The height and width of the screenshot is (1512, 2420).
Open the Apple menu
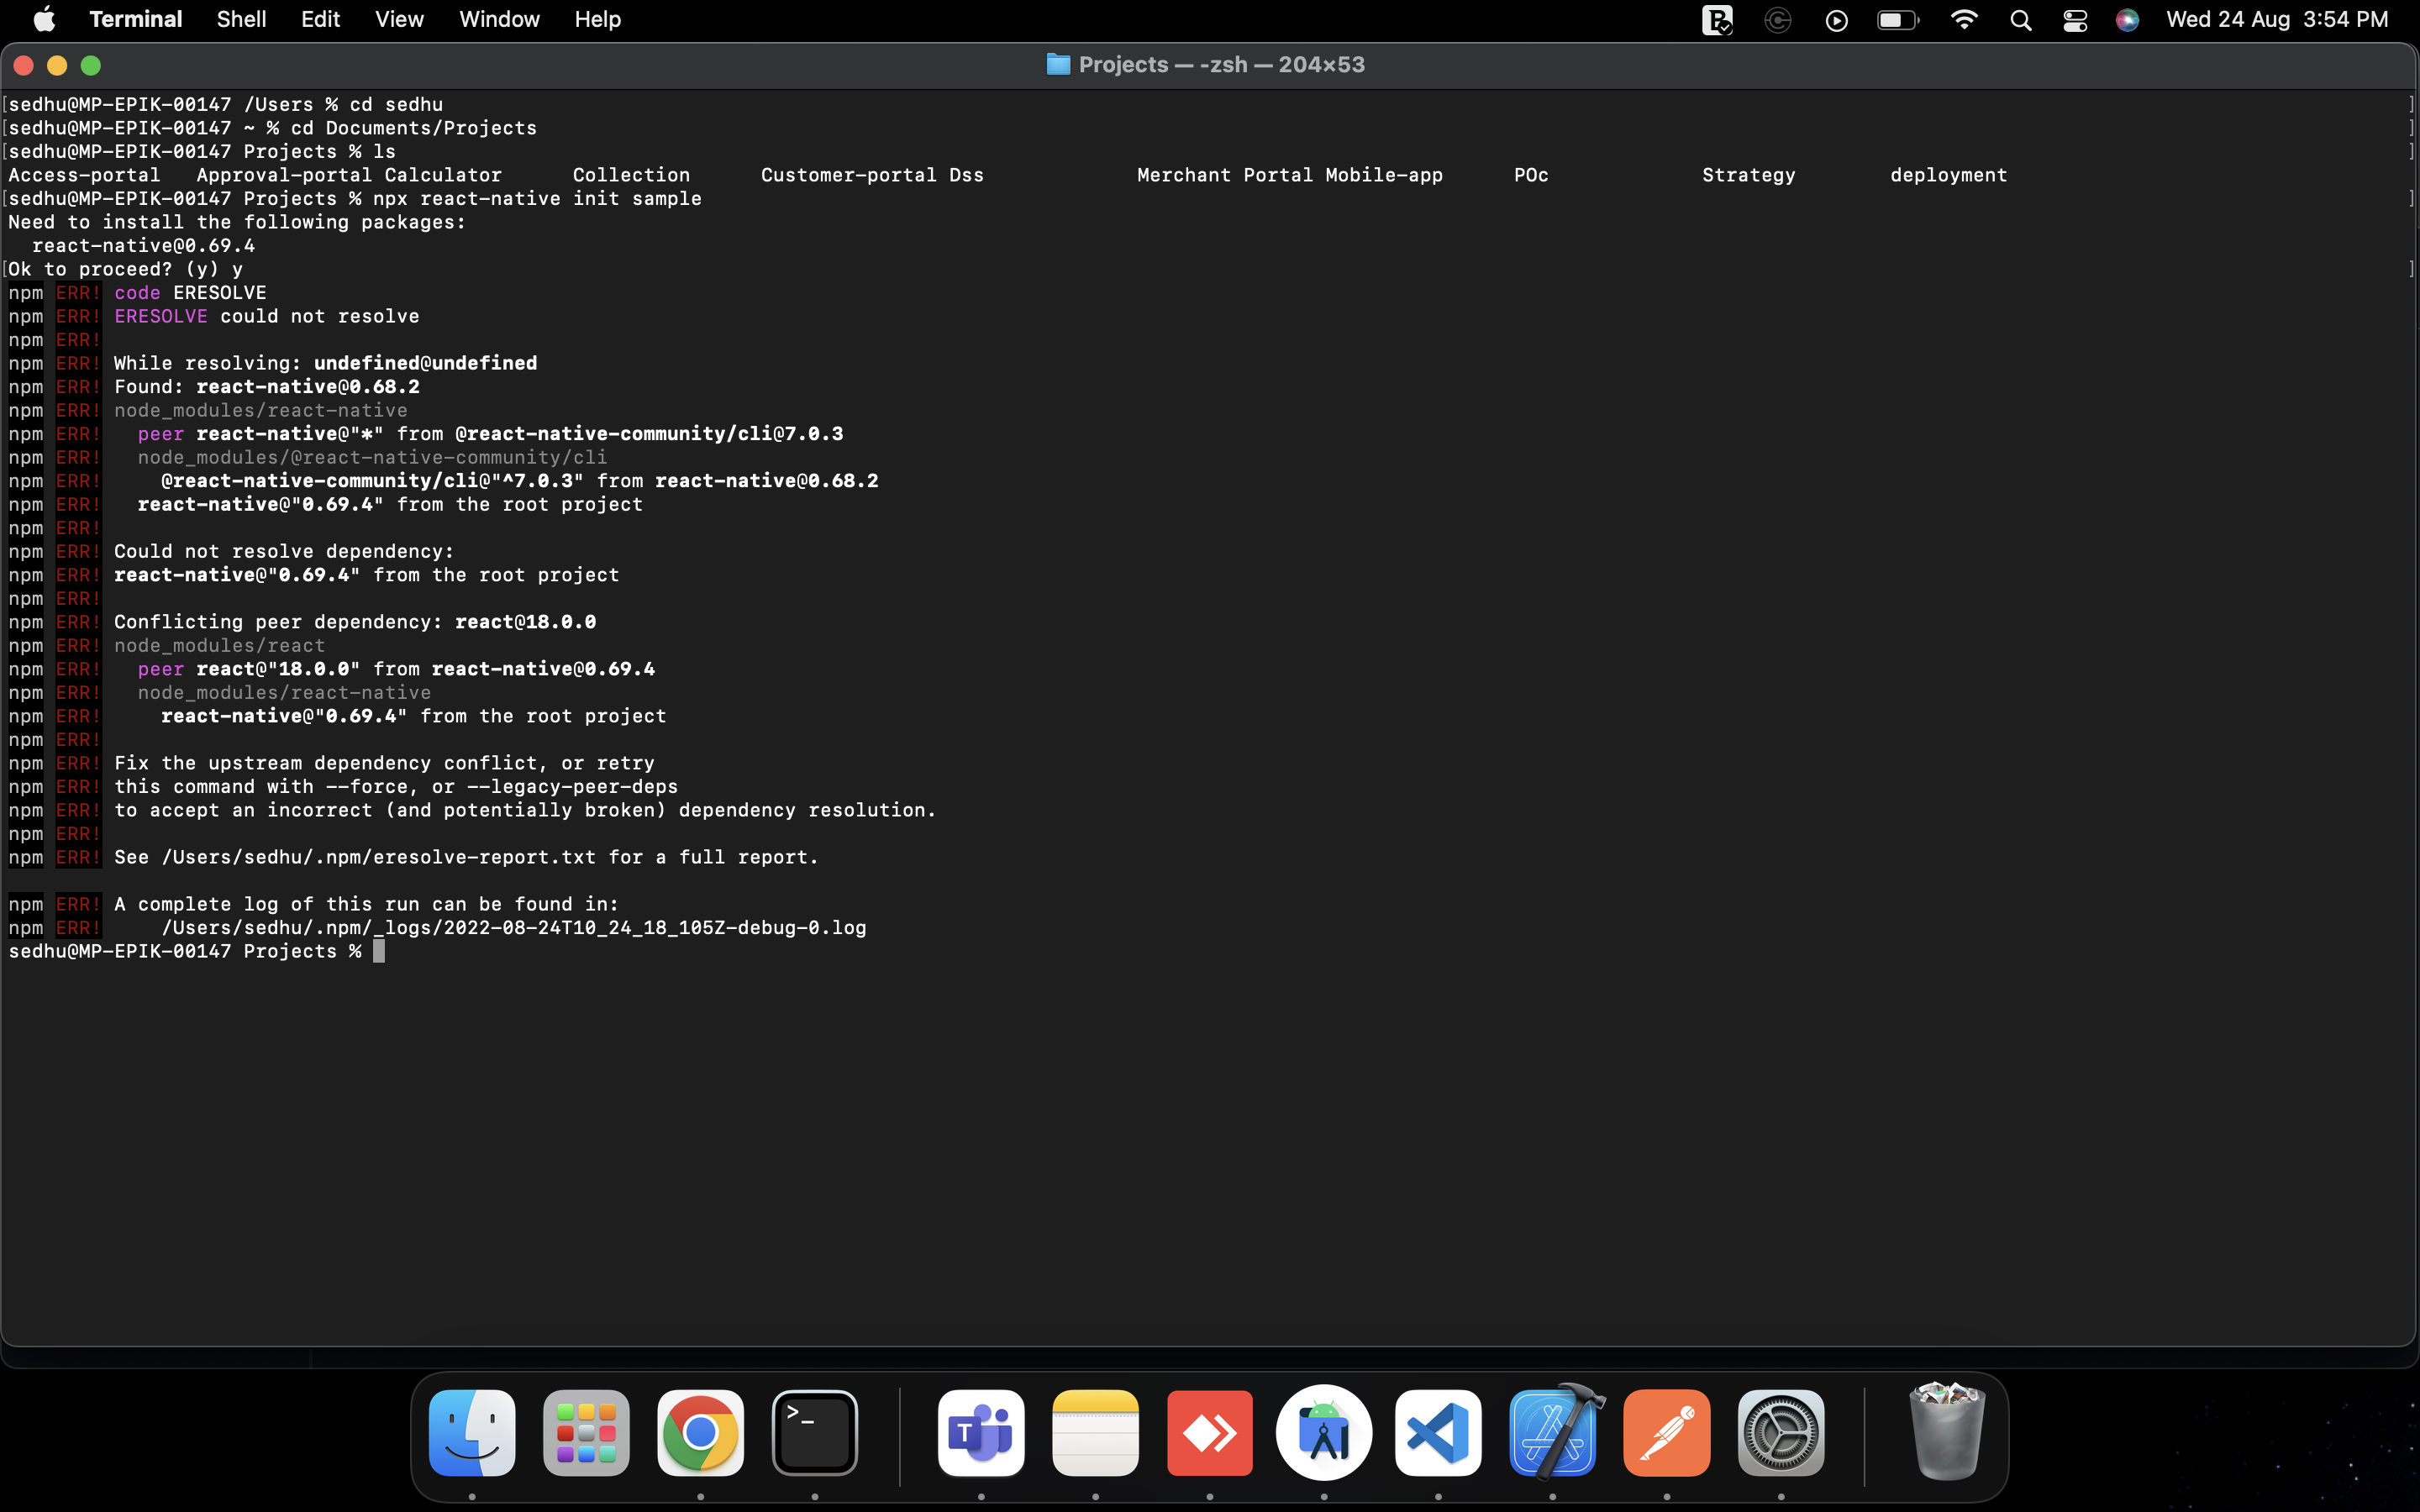click(44, 19)
